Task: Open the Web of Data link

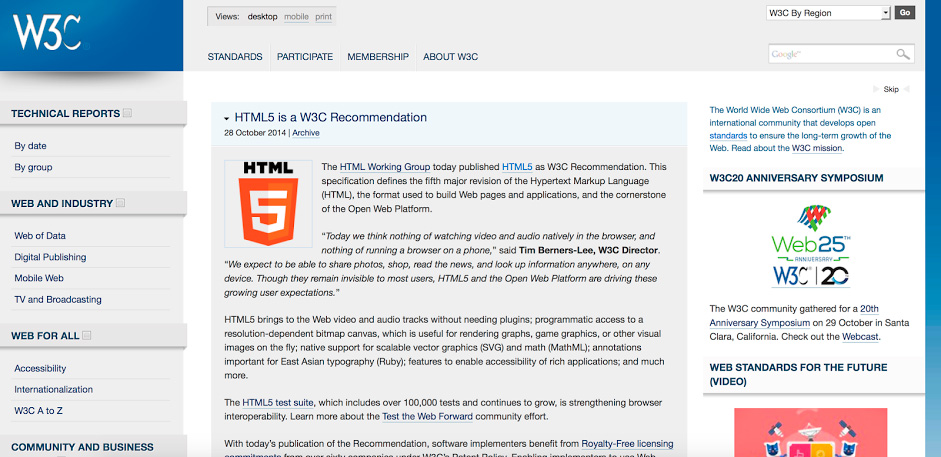Action: 40,236
